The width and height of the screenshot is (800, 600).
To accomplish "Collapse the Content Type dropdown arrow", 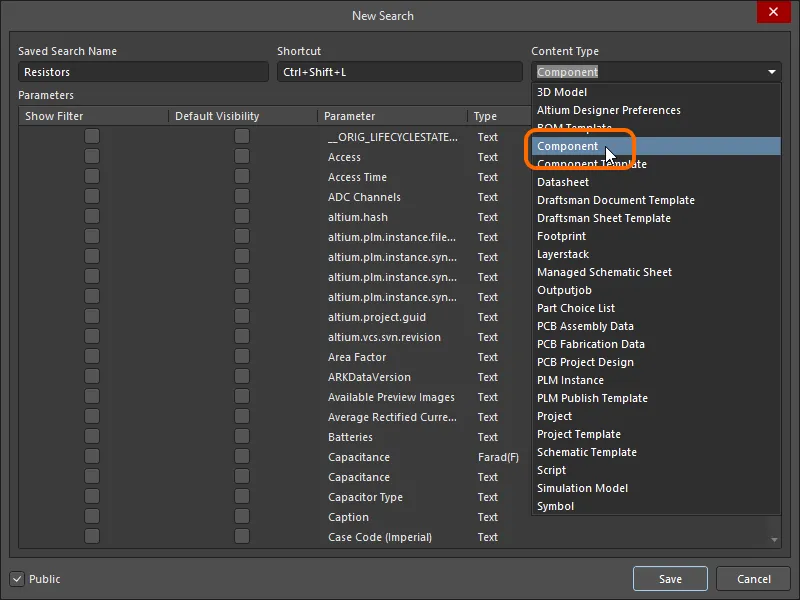I will tap(771, 71).
